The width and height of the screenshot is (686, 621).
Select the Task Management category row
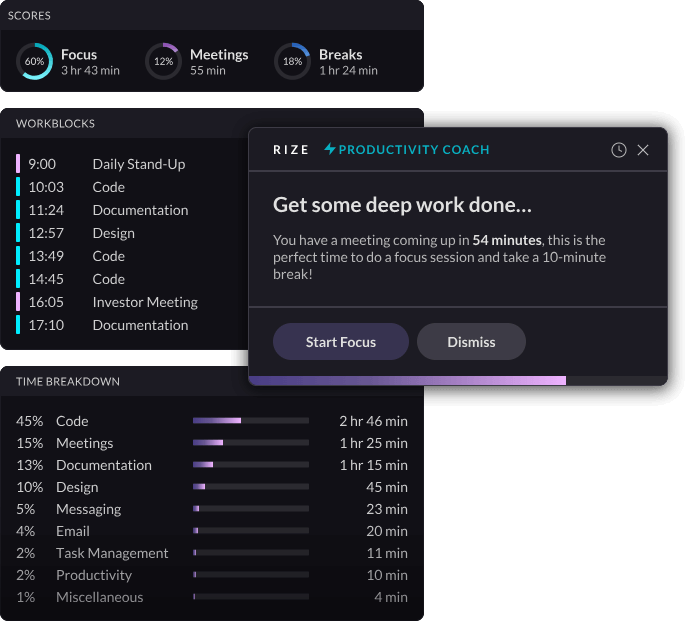pos(212,553)
